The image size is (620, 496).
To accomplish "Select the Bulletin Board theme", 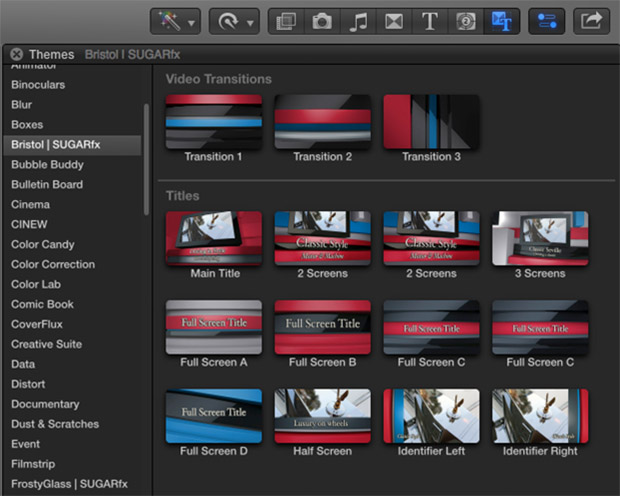I will click(x=47, y=185).
